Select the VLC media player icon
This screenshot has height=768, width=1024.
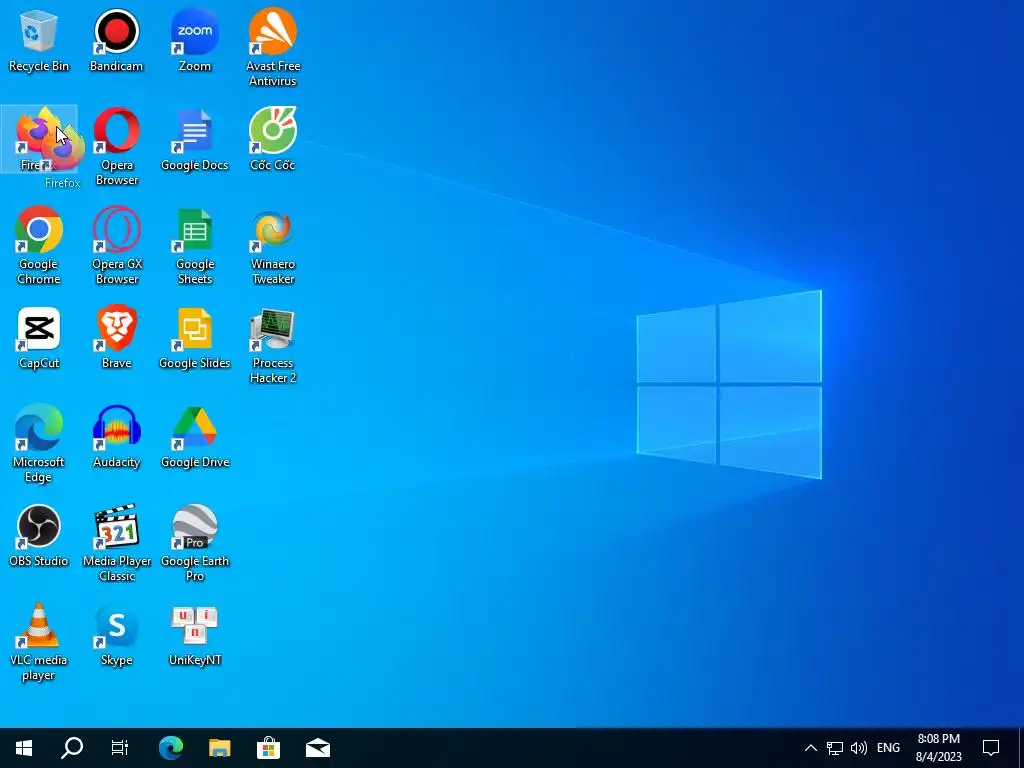tap(39, 643)
